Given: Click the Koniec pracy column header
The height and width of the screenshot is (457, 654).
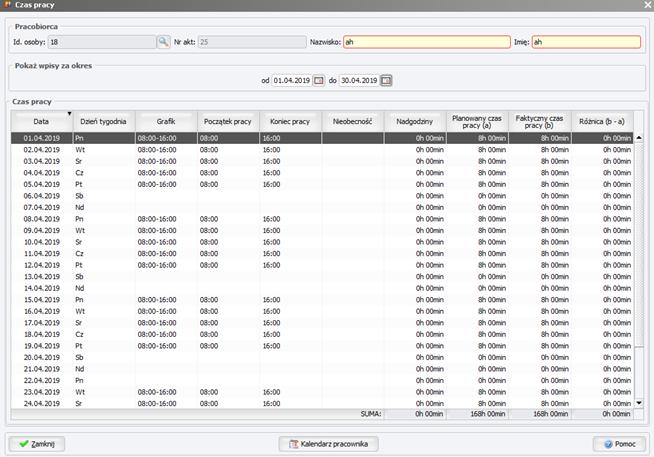Looking at the screenshot, I should pyautogui.click(x=290, y=121).
